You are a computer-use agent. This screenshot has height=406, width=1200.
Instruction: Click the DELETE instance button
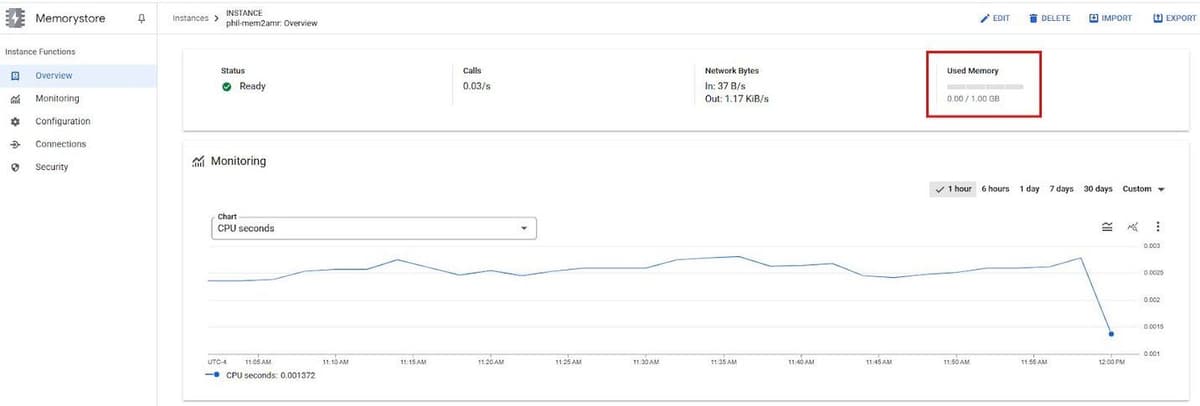point(1049,18)
